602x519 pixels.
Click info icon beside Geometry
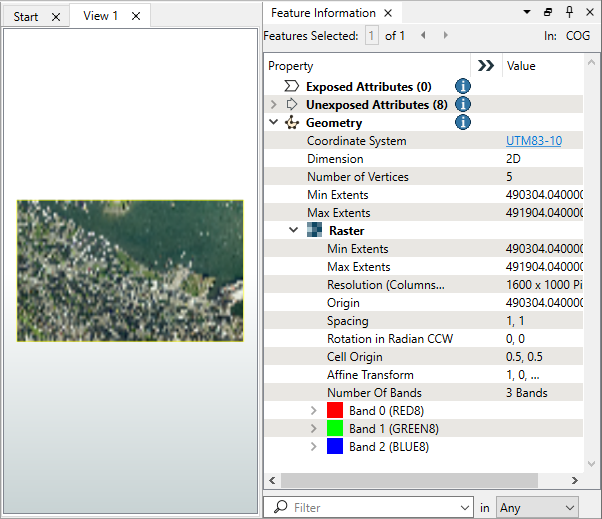463,123
